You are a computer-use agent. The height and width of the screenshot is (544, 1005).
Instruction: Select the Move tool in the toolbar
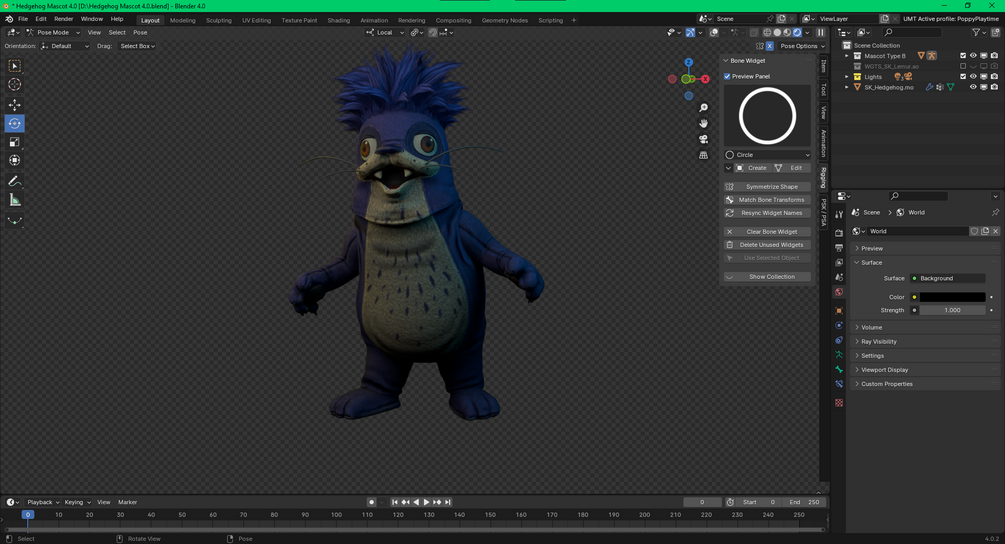[x=14, y=104]
